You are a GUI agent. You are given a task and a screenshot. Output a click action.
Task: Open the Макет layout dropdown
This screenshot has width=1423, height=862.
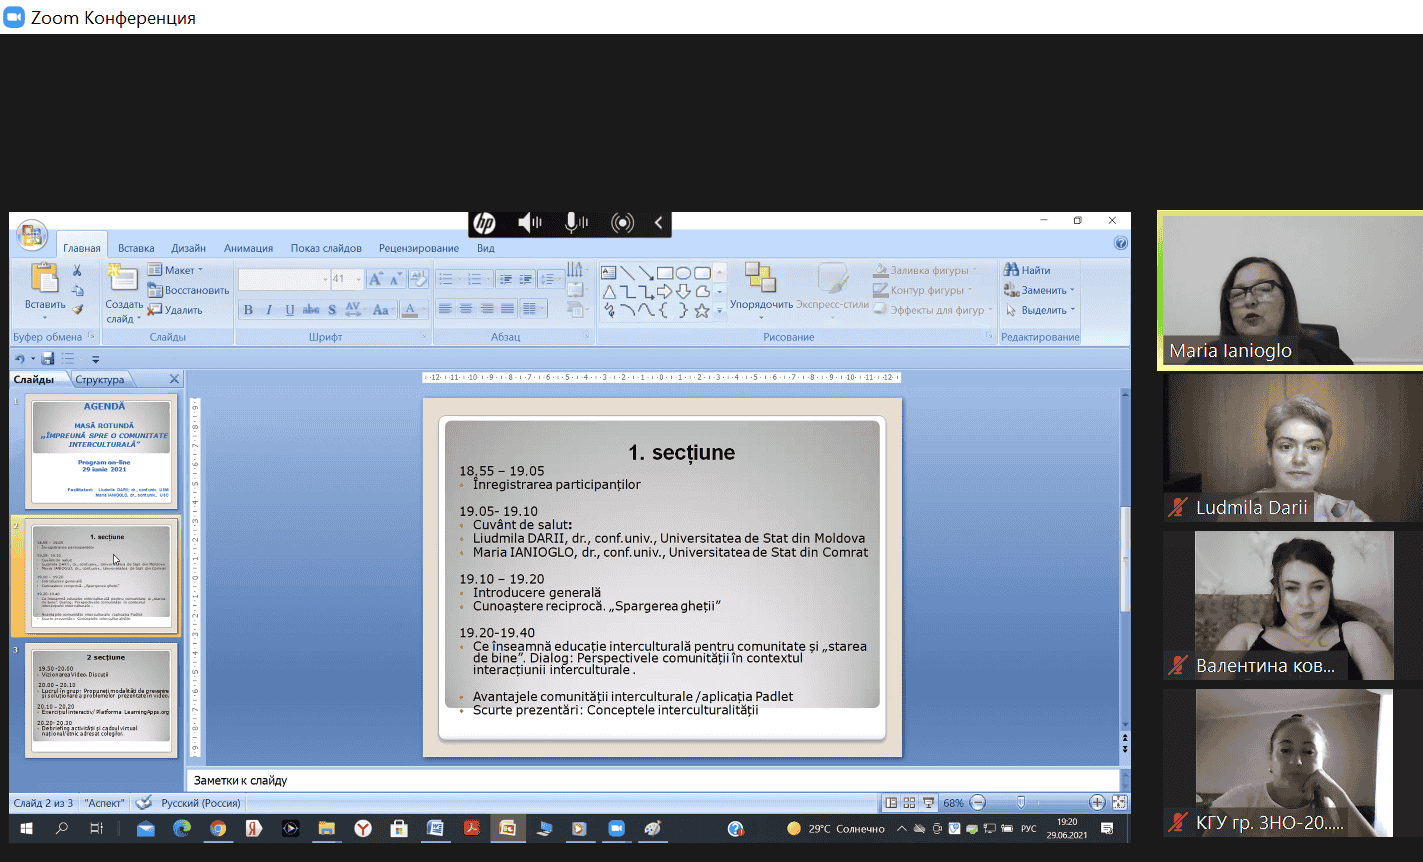pyautogui.click(x=176, y=270)
